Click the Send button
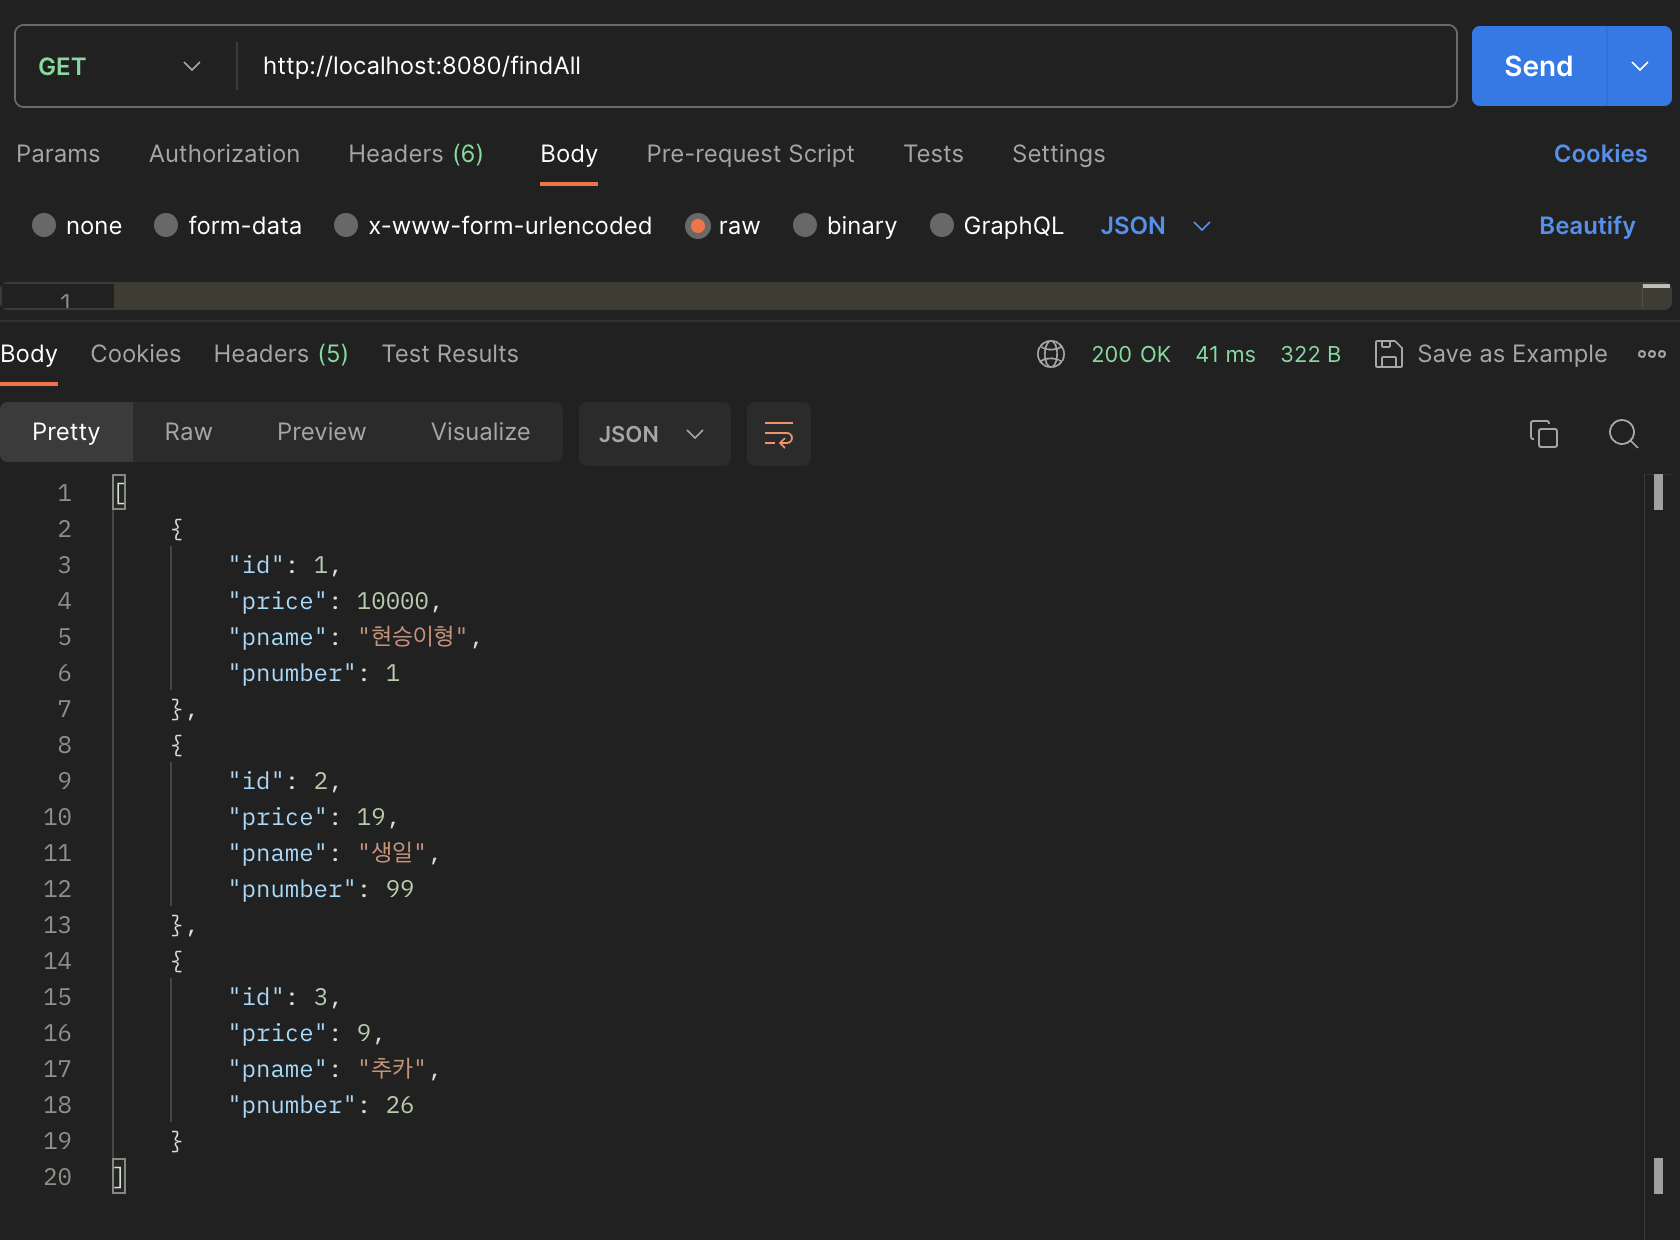1680x1240 pixels. [1537, 66]
